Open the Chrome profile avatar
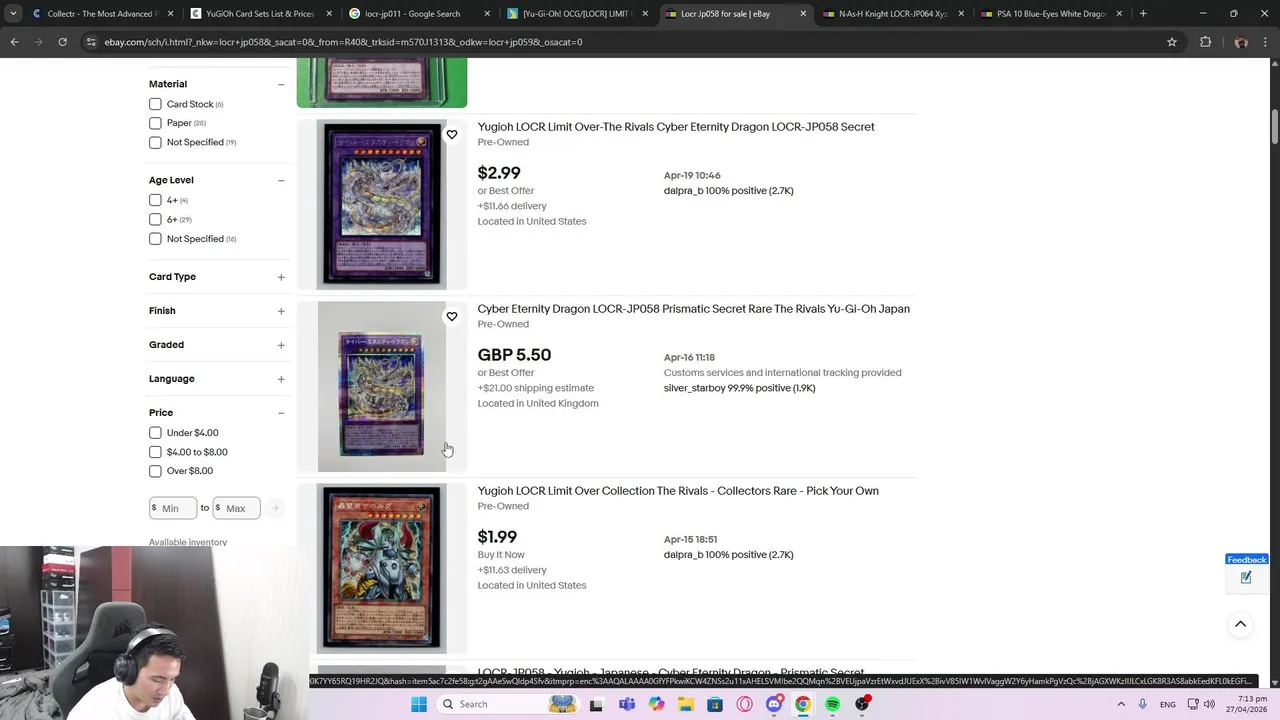The width and height of the screenshot is (1280, 720). (1241, 42)
